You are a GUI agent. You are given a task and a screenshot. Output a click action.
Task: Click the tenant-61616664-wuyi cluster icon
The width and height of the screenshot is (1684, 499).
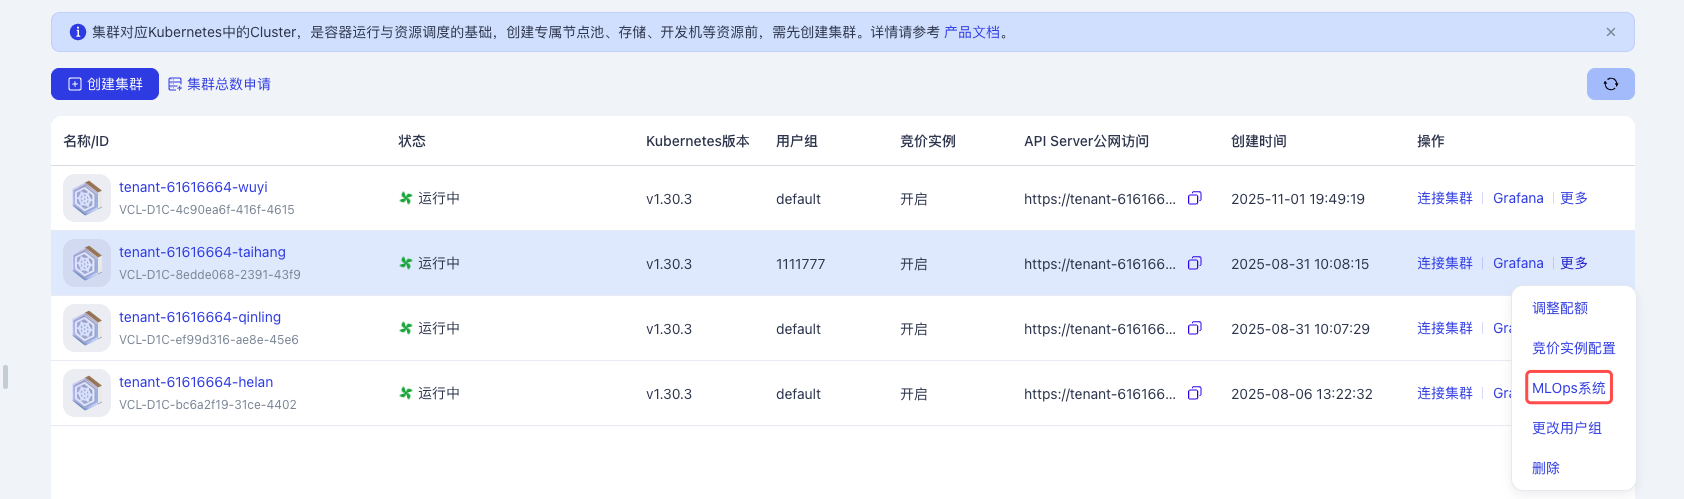tap(87, 198)
